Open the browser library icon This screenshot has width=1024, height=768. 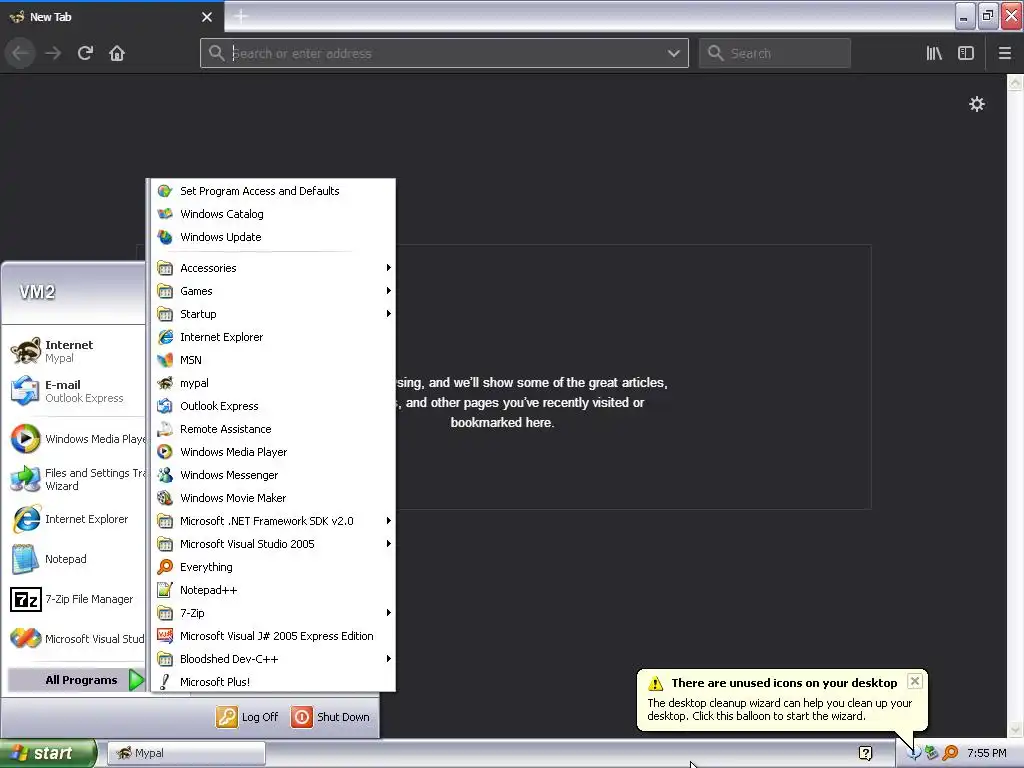click(934, 53)
